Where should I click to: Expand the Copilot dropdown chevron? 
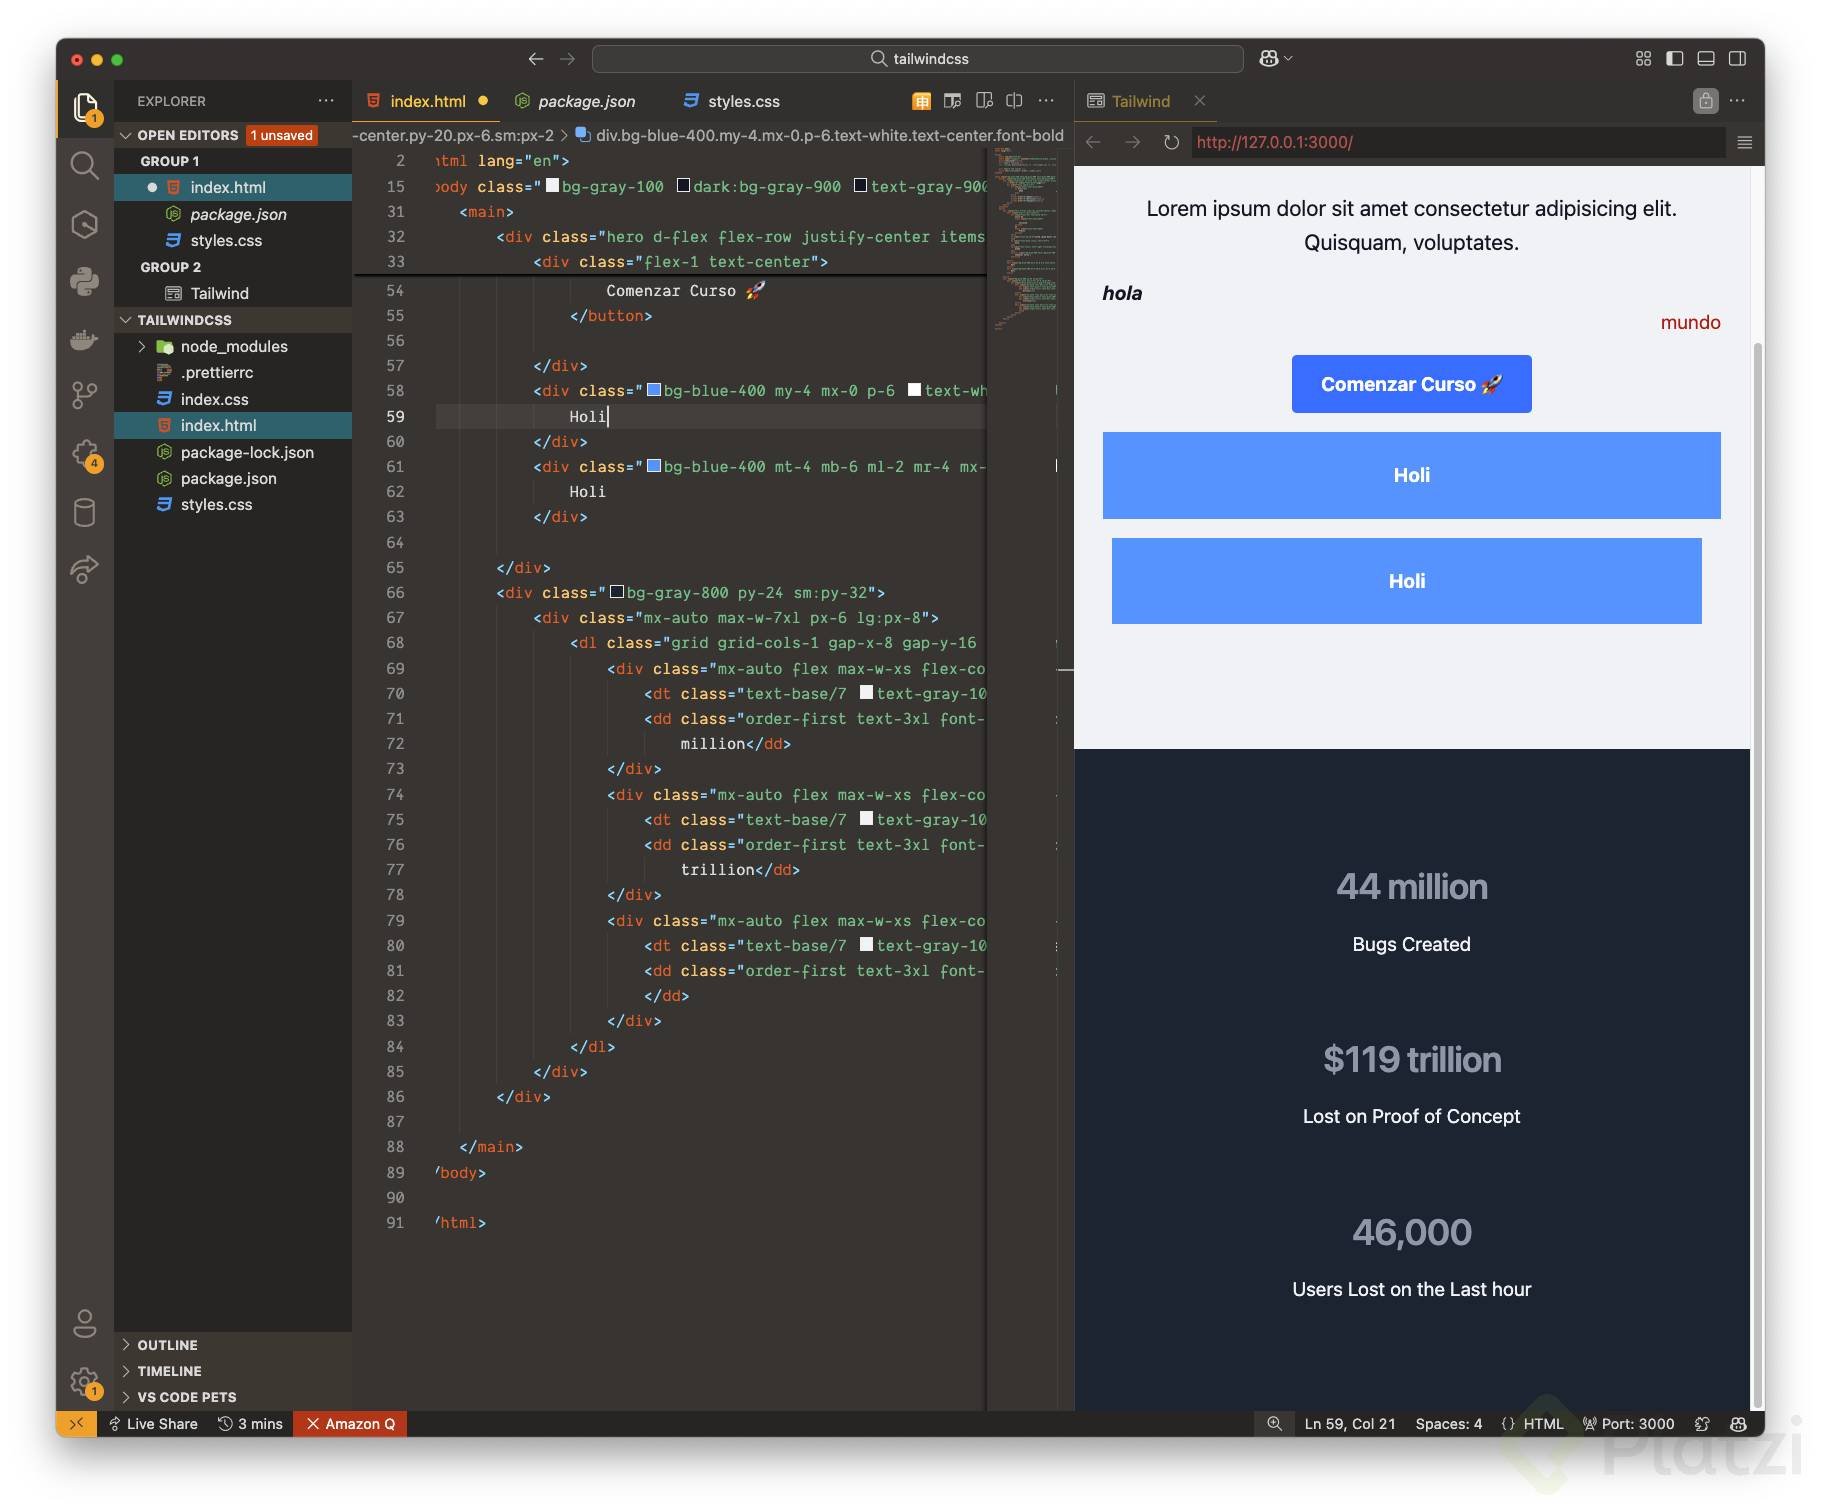coord(1288,59)
